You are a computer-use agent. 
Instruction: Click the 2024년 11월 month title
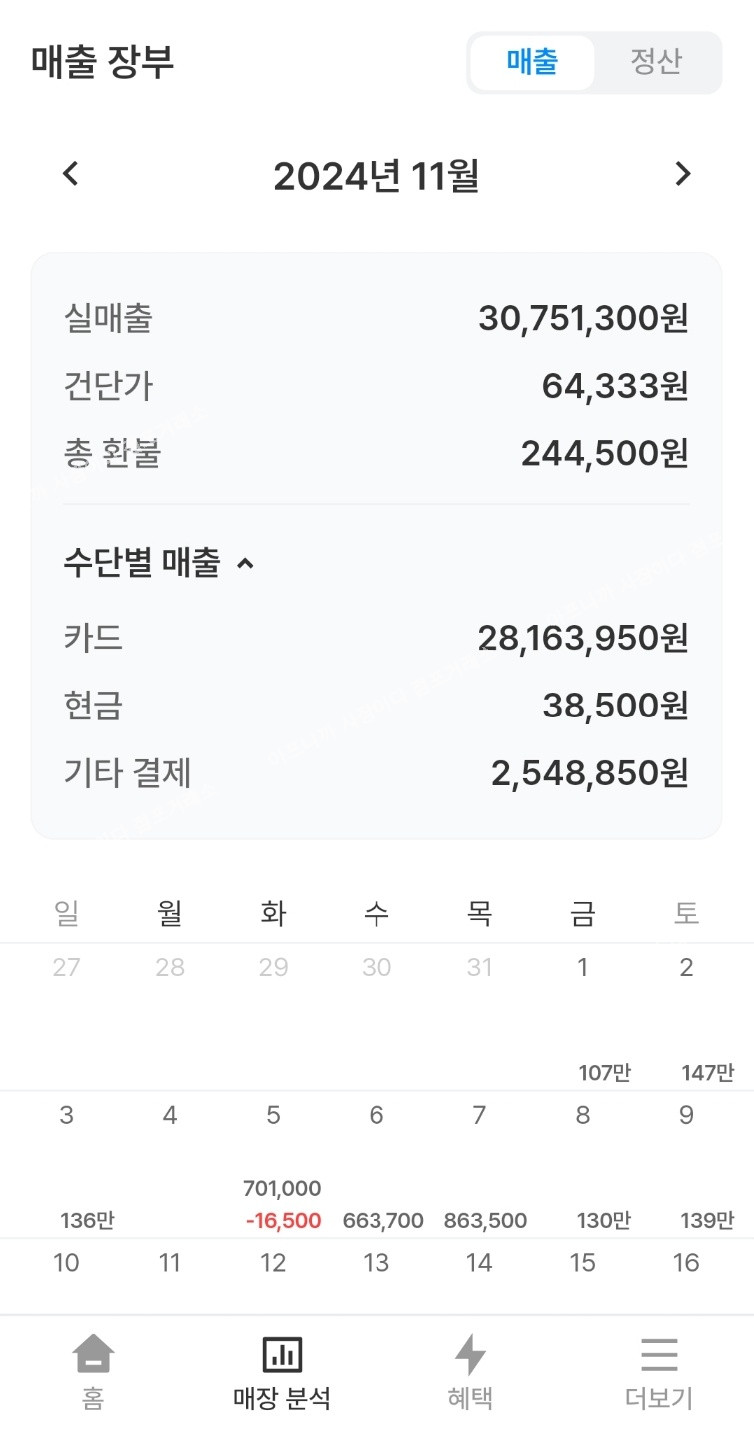pyautogui.click(x=376, y=176)
